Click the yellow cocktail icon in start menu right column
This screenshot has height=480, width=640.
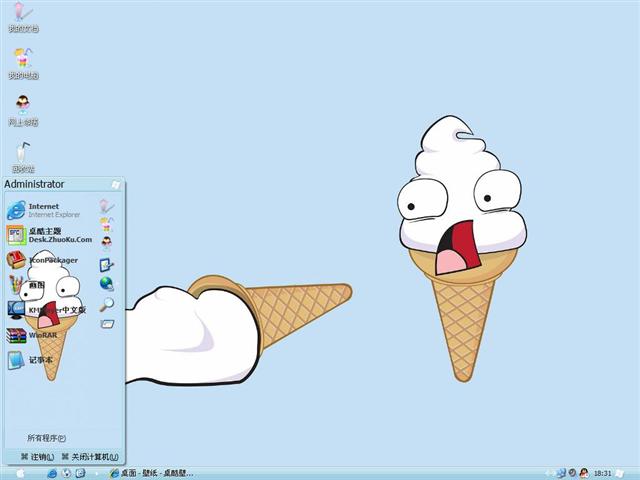(x=107, y=224)
